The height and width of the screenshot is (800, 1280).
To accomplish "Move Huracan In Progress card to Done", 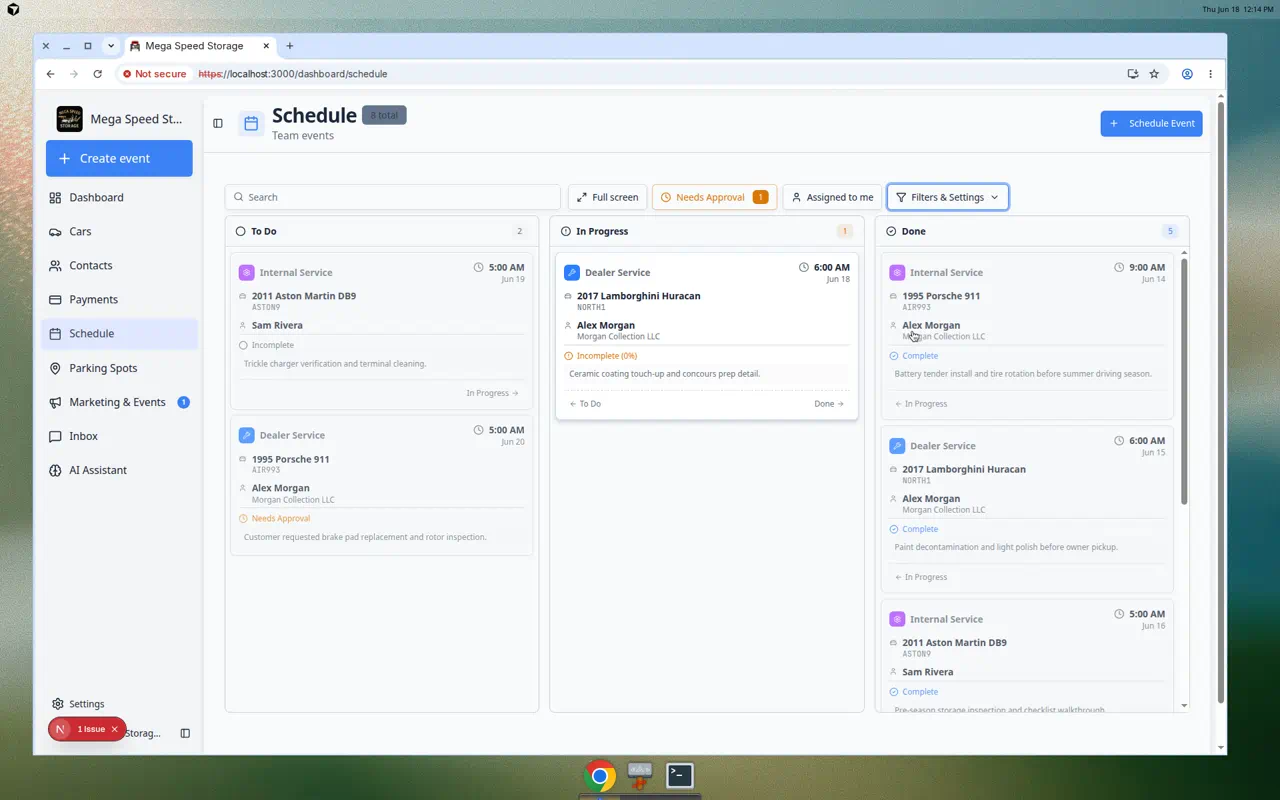I will coord(829,404).
